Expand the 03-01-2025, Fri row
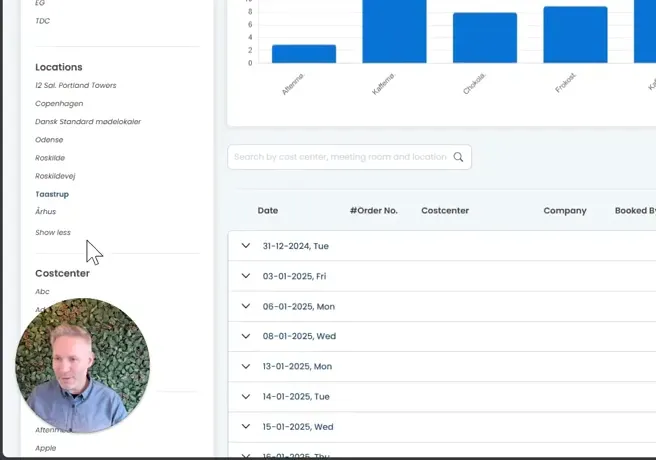Viewport: 656px width, 460px height. (246, 276)
